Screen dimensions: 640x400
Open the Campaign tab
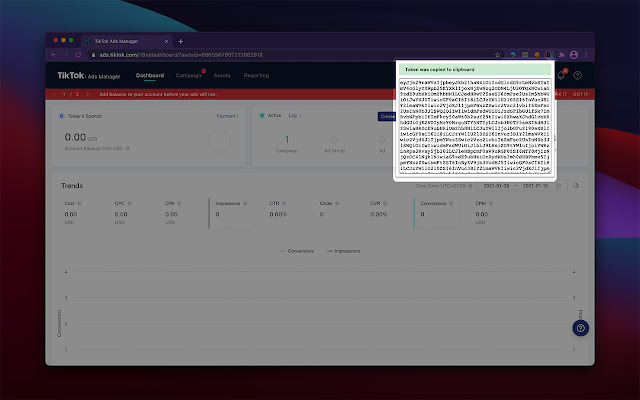188,76
